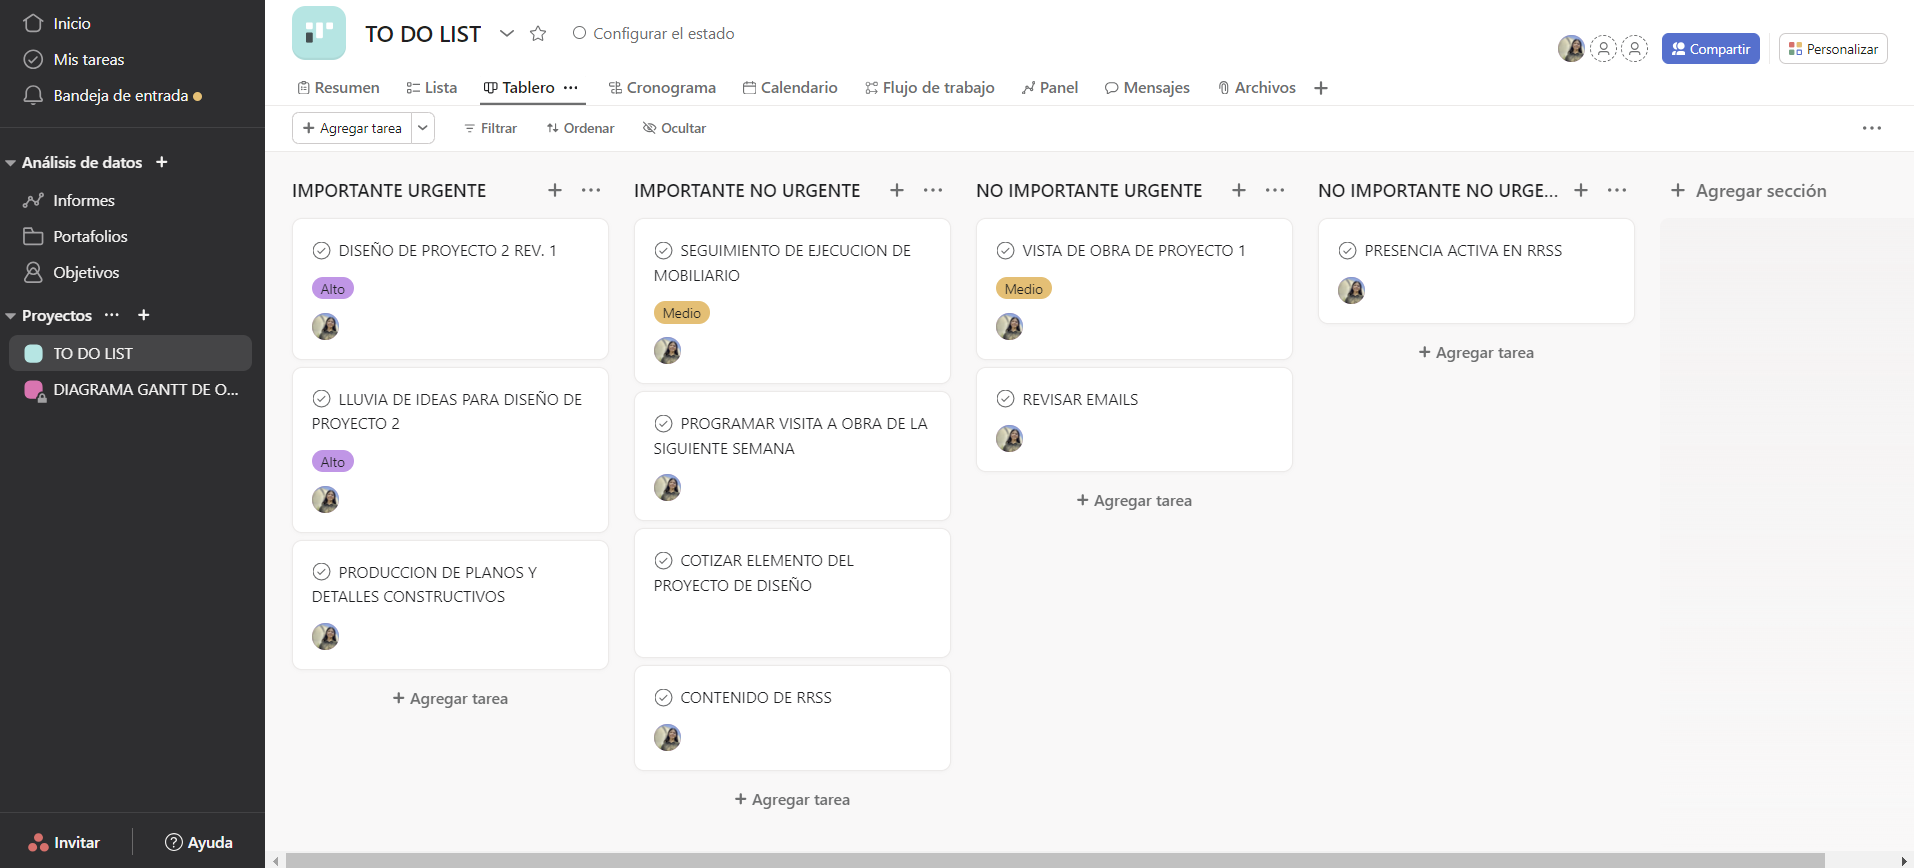Click Ocultar in the toolbar

(x=674, y=128)
